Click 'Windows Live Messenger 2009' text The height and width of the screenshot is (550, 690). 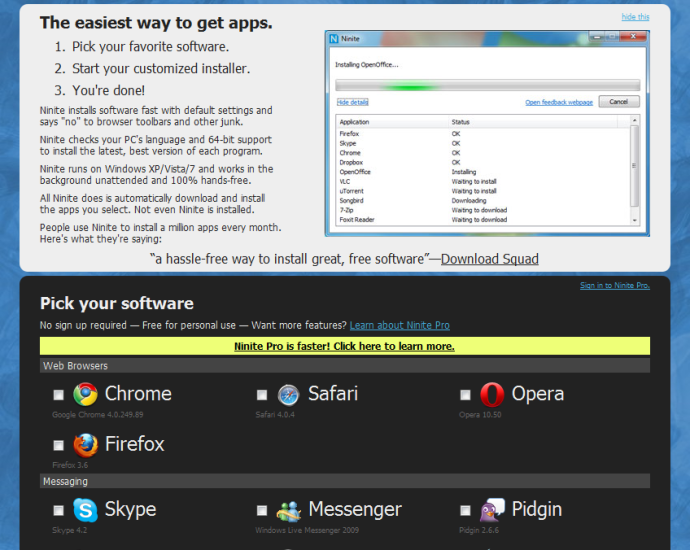[x=307, y=530]
